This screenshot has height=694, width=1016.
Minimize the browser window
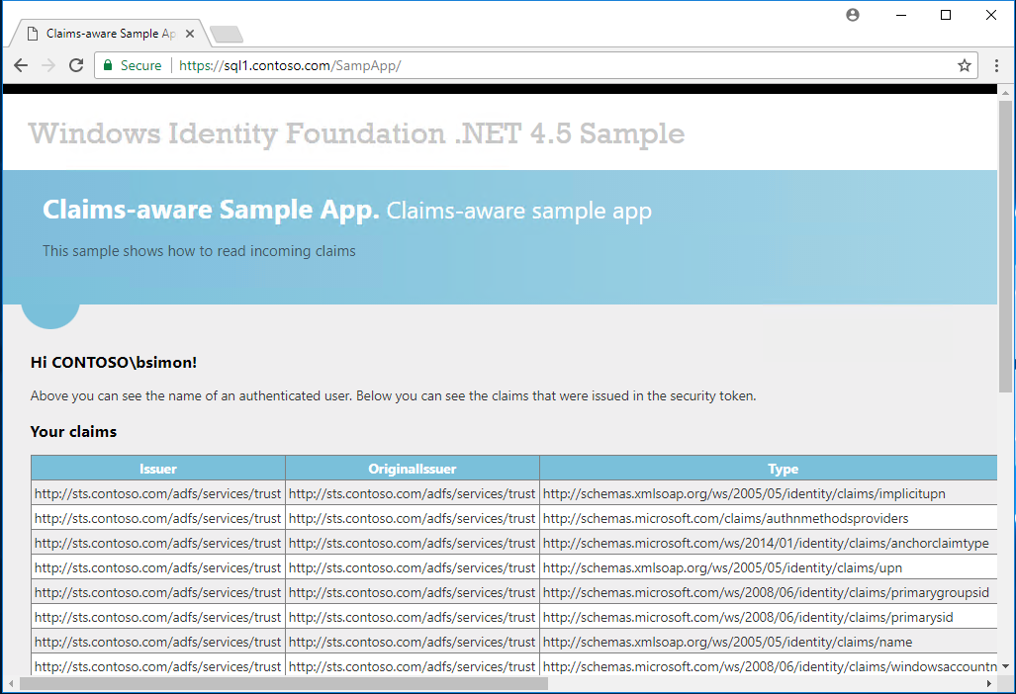click(x=899, y=15)
